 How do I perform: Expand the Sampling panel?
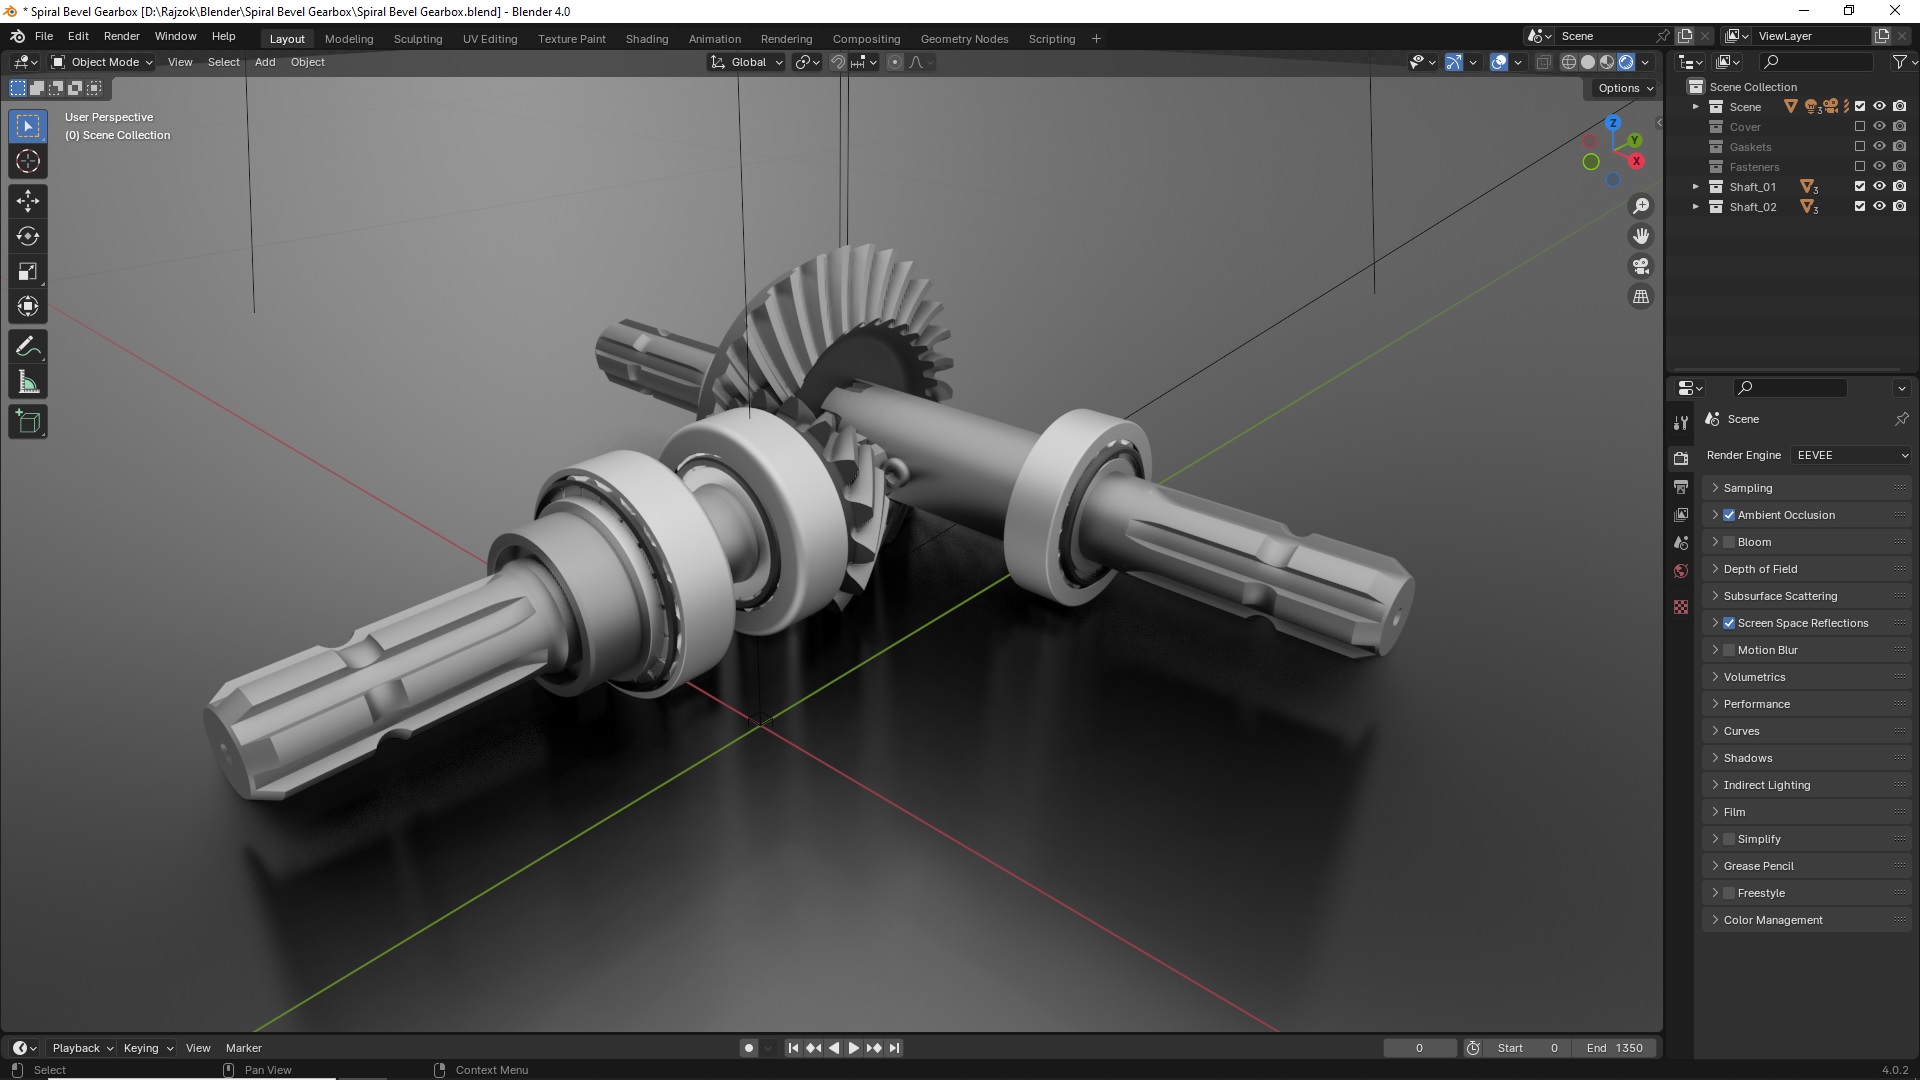(1747, 488)
